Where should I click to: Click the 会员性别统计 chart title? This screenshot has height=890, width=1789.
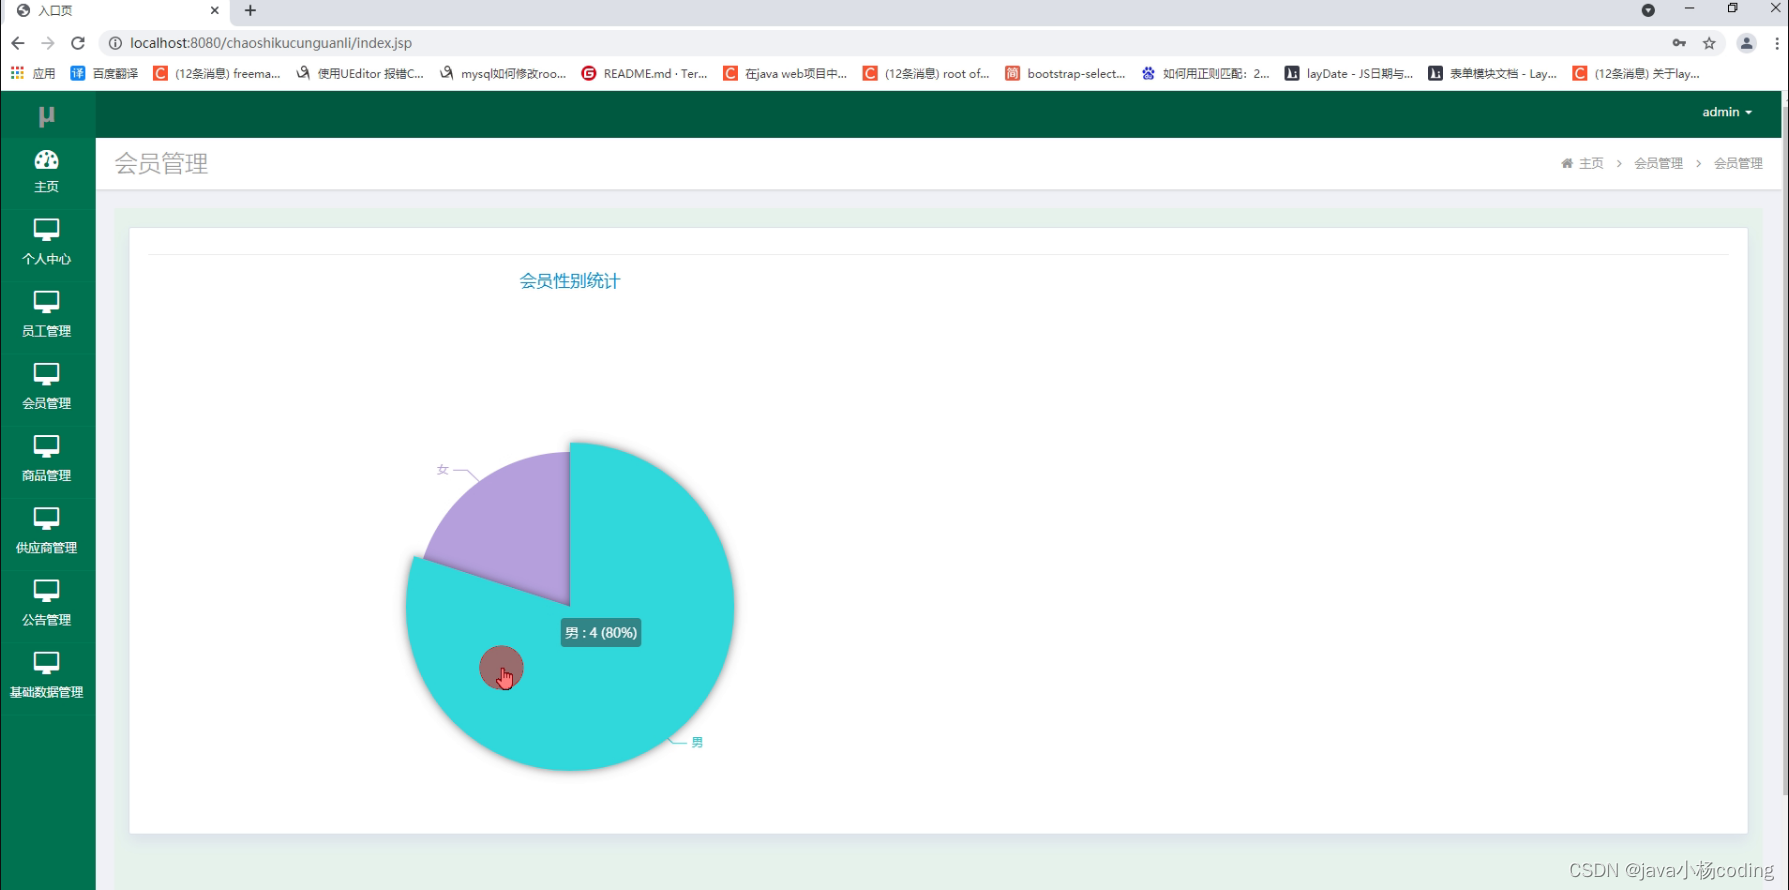point(569,281)
